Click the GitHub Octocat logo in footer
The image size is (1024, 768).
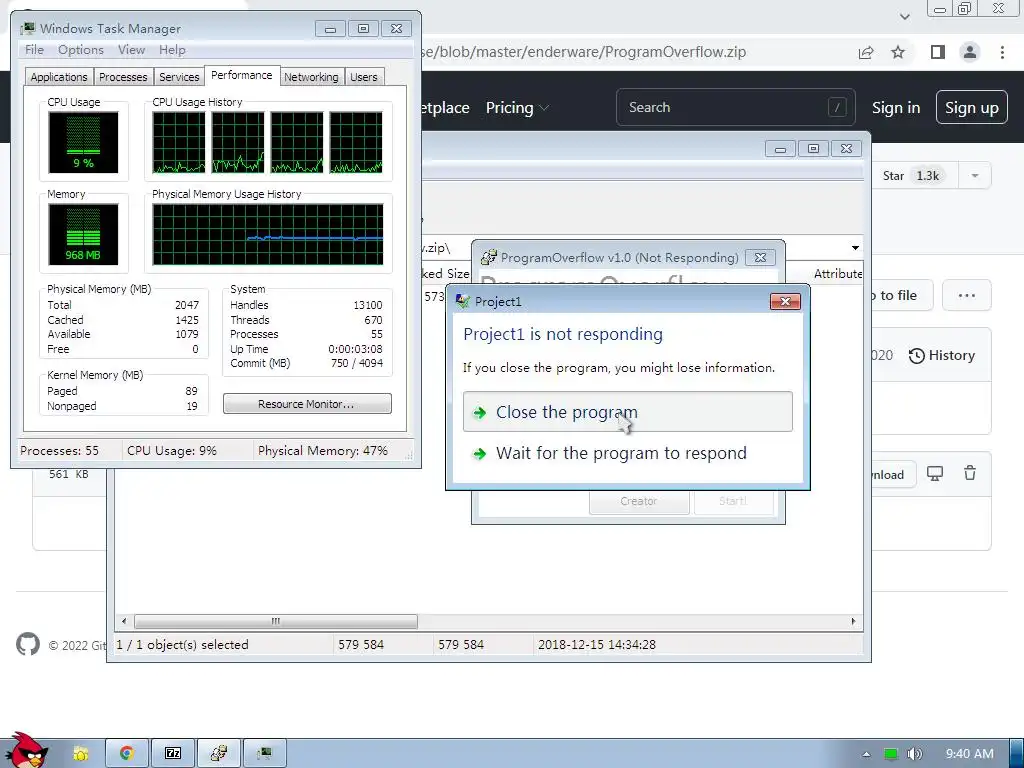28,645
